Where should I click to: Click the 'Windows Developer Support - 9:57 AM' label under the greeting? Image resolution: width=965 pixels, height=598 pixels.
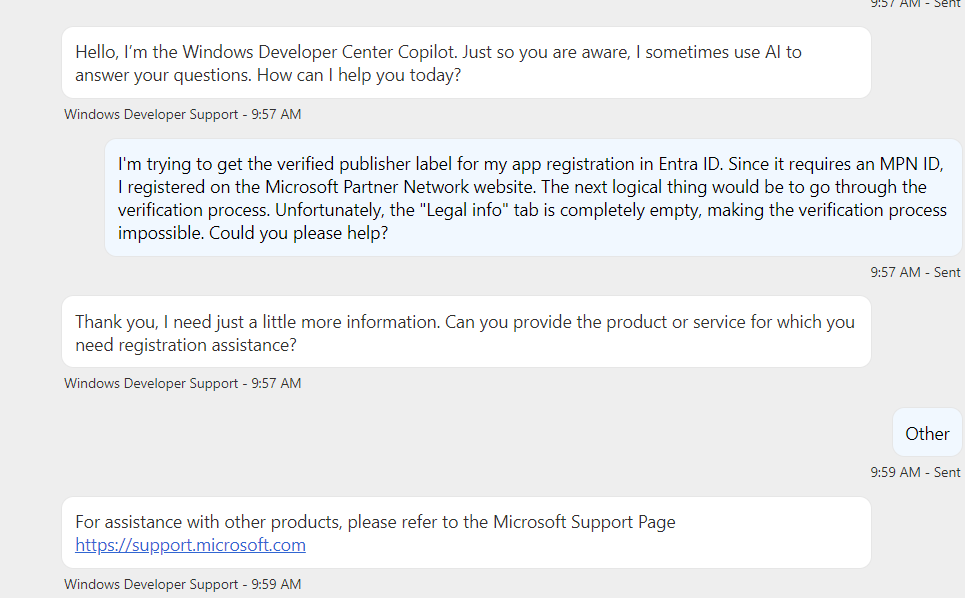click(x=183, y=114)
